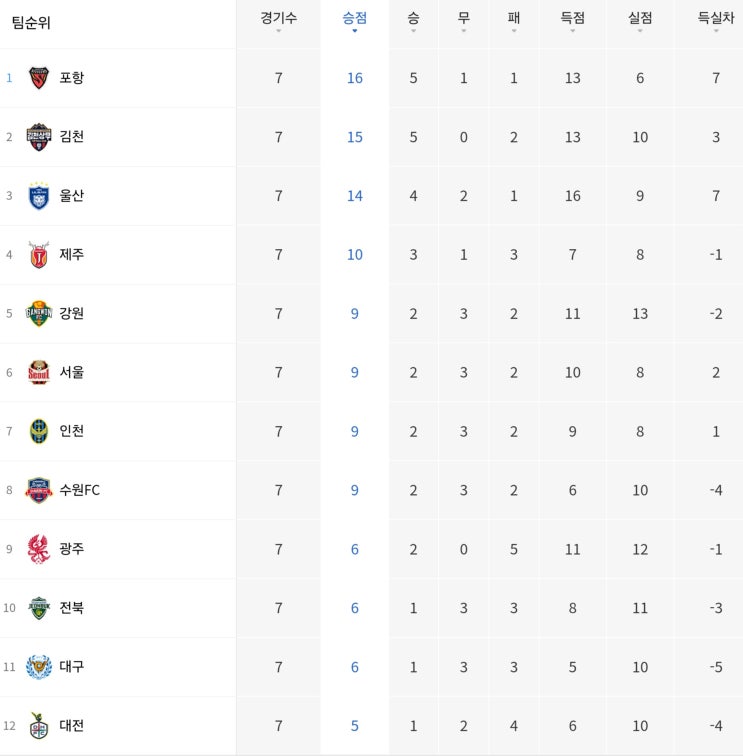Click the 광주 phoenix logo
Screen dimensions: 743x756
[x=39, y=549]
